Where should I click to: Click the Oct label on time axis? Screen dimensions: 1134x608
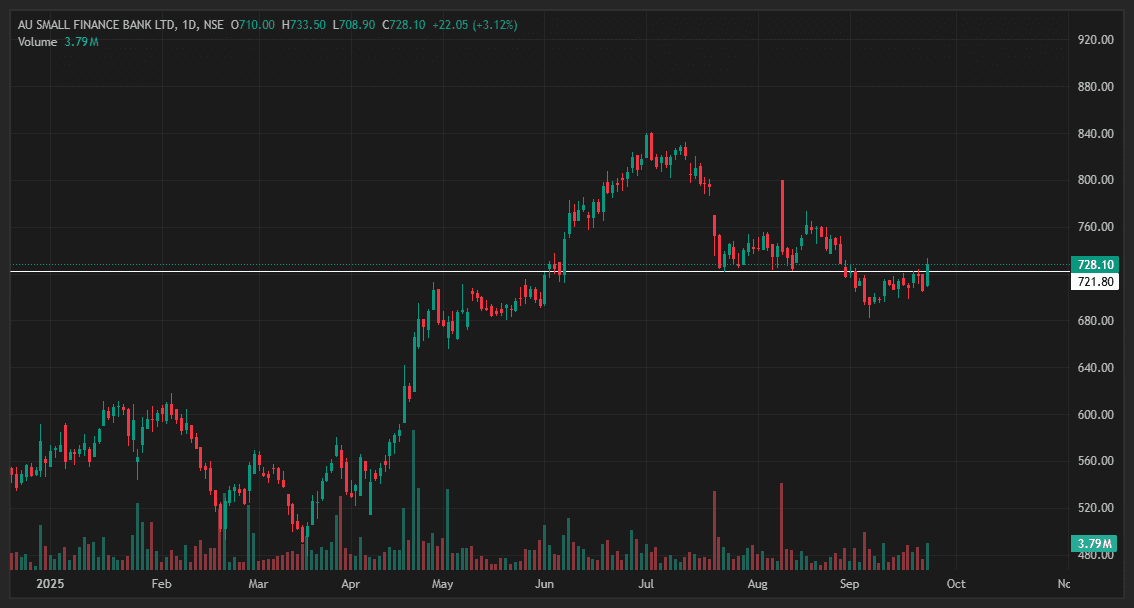coord(956,584)
